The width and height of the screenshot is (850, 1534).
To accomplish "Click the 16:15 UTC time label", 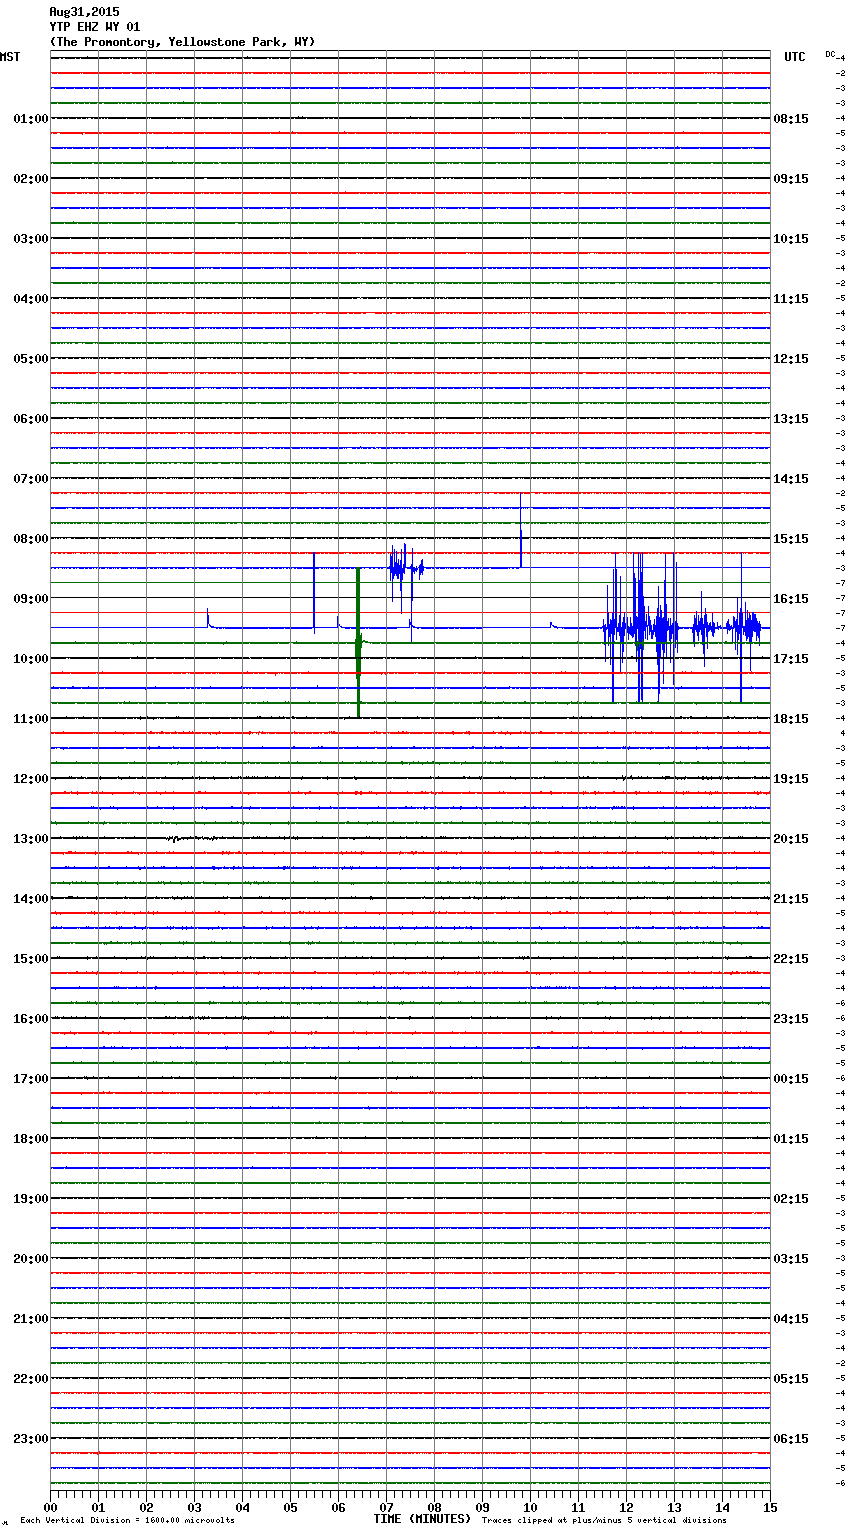I will (791, 599).
